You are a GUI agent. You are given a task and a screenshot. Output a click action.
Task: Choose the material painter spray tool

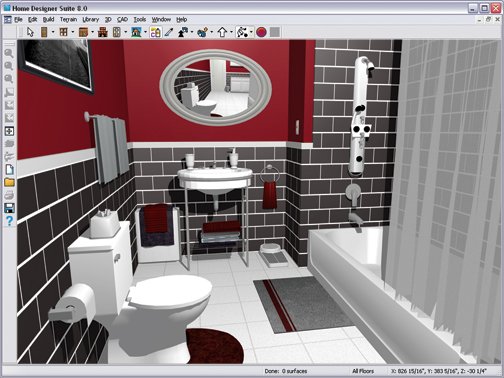[x=202, y=32]
